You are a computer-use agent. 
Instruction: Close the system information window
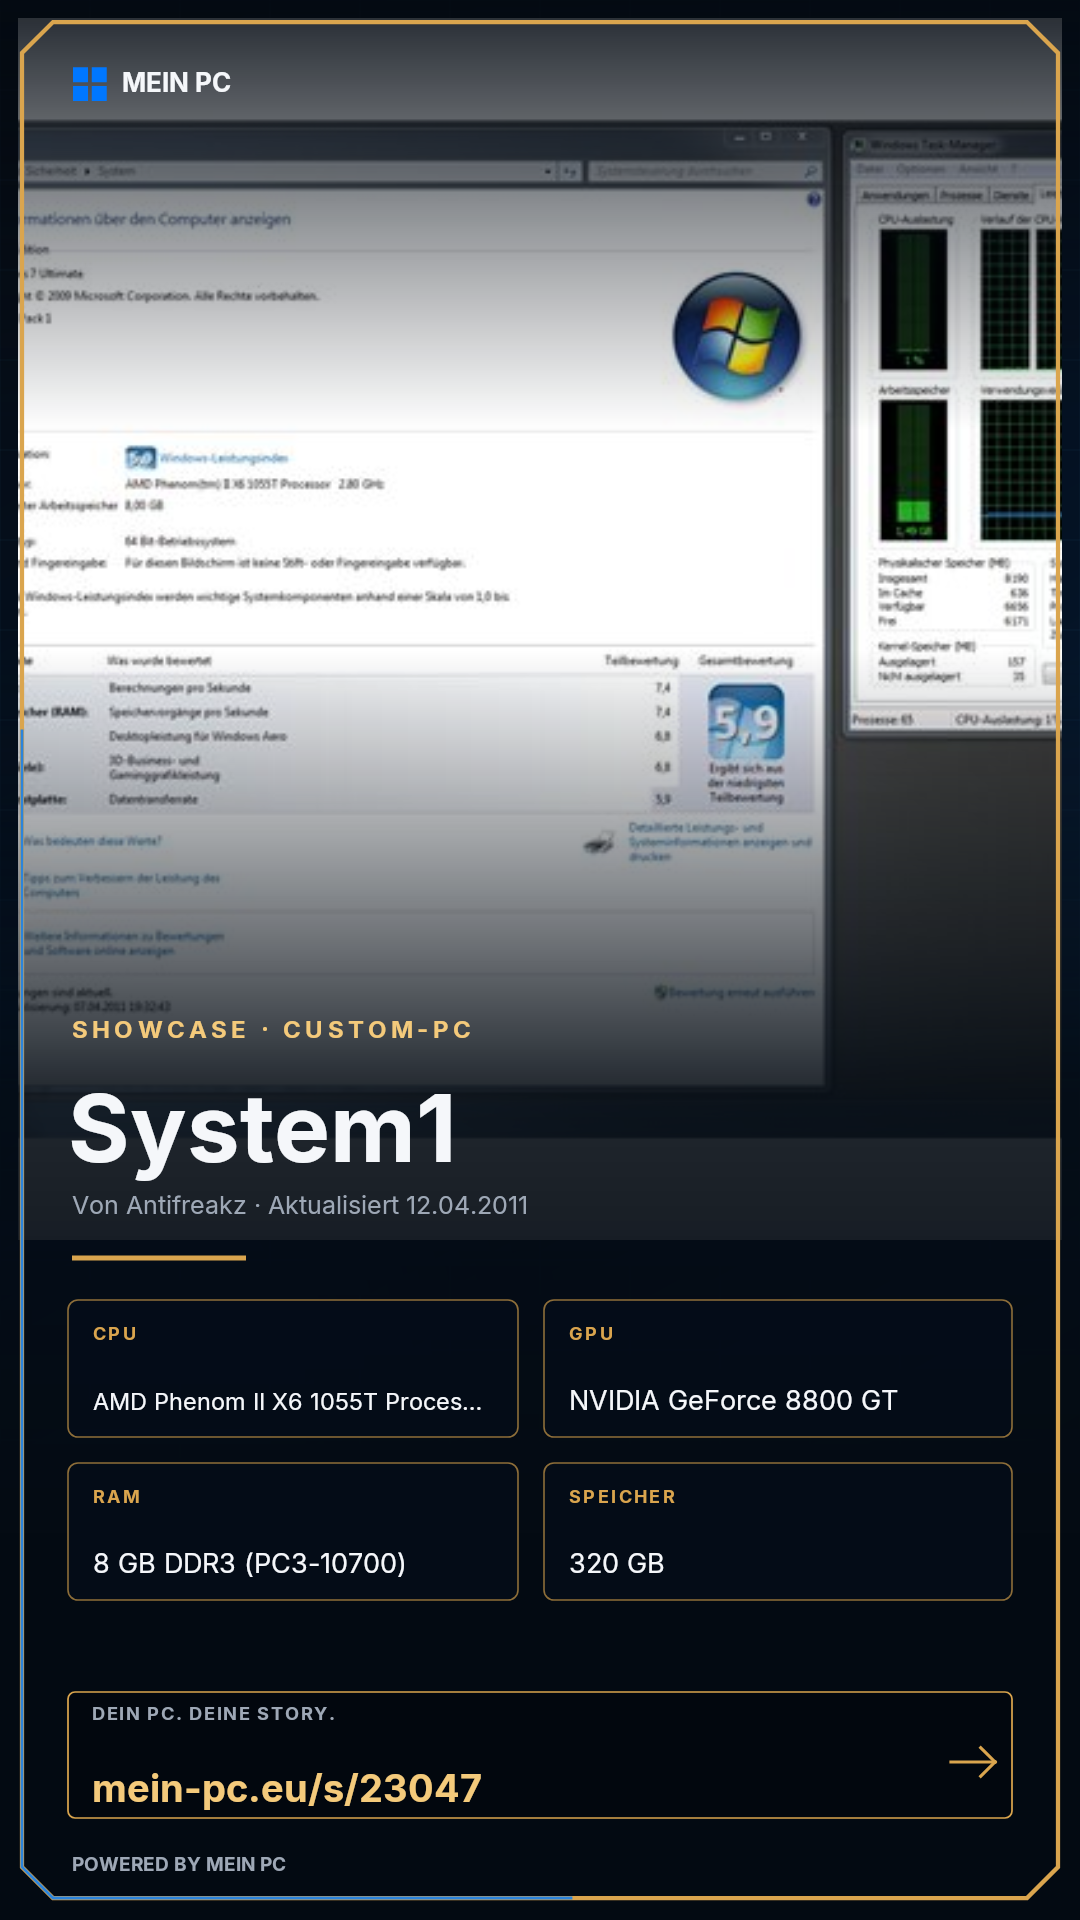point(802,136)
